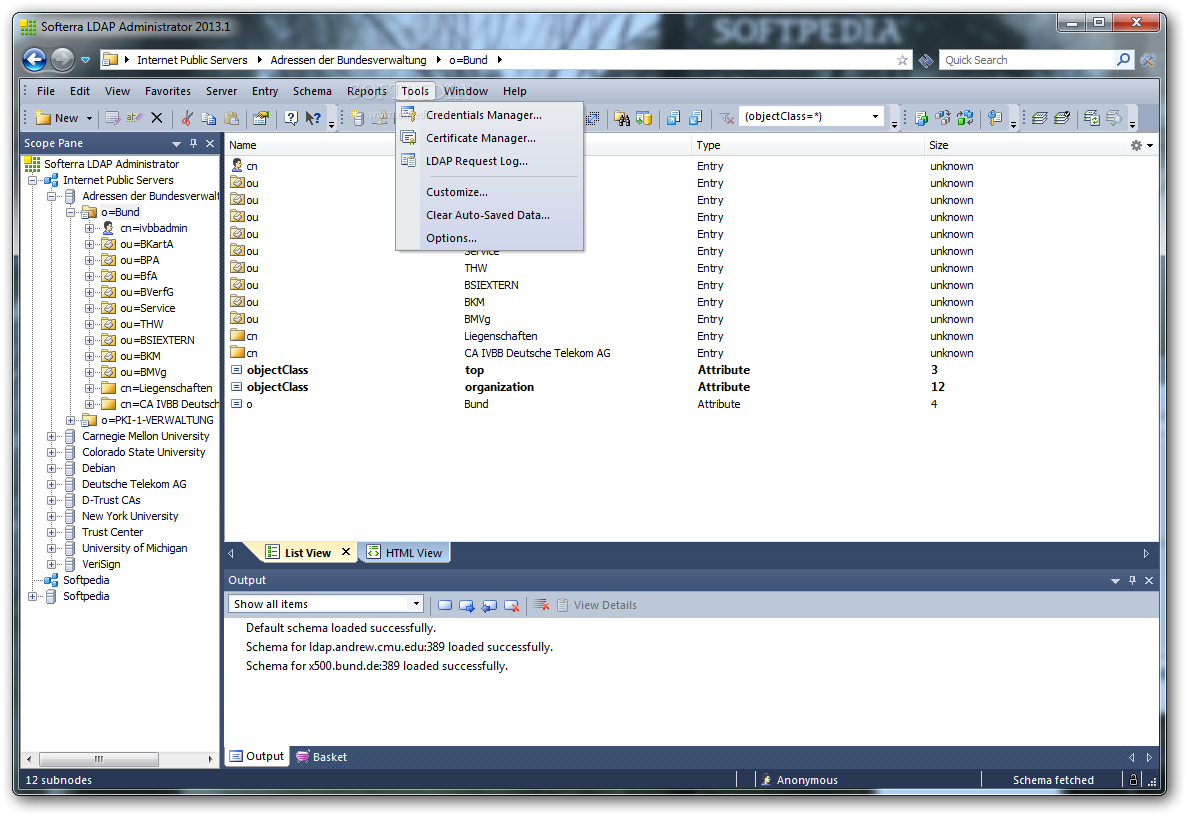
Task: Click the New button in toolbar
Action: click(x=58, y=118)
